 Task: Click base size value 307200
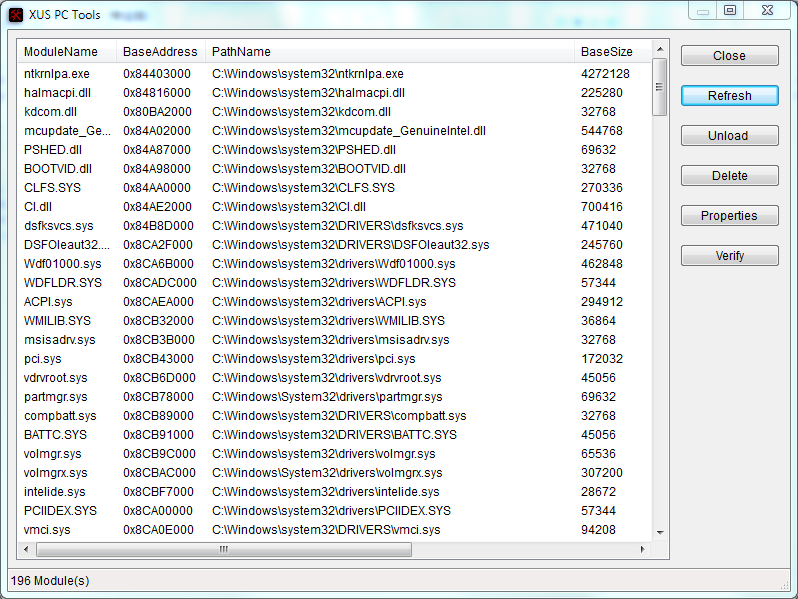(x=602, y=473)
